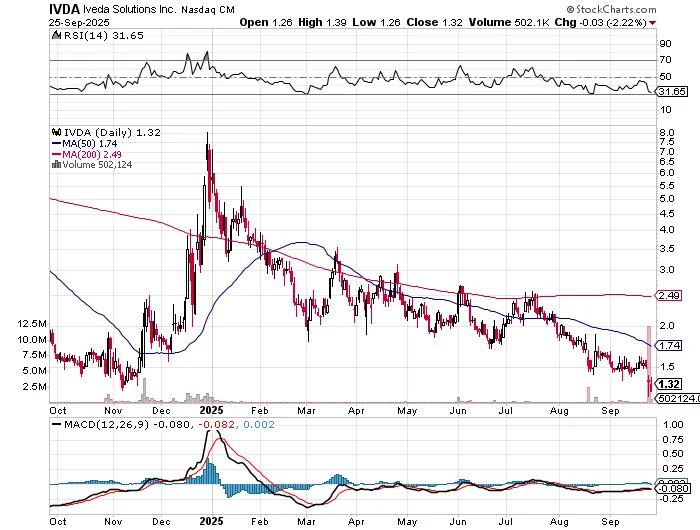The width and height of the screenshot is (700, 530).
Task: Click the red -0.082 MACD signal value
Action: pyautogui.click(x=217, y=424)
